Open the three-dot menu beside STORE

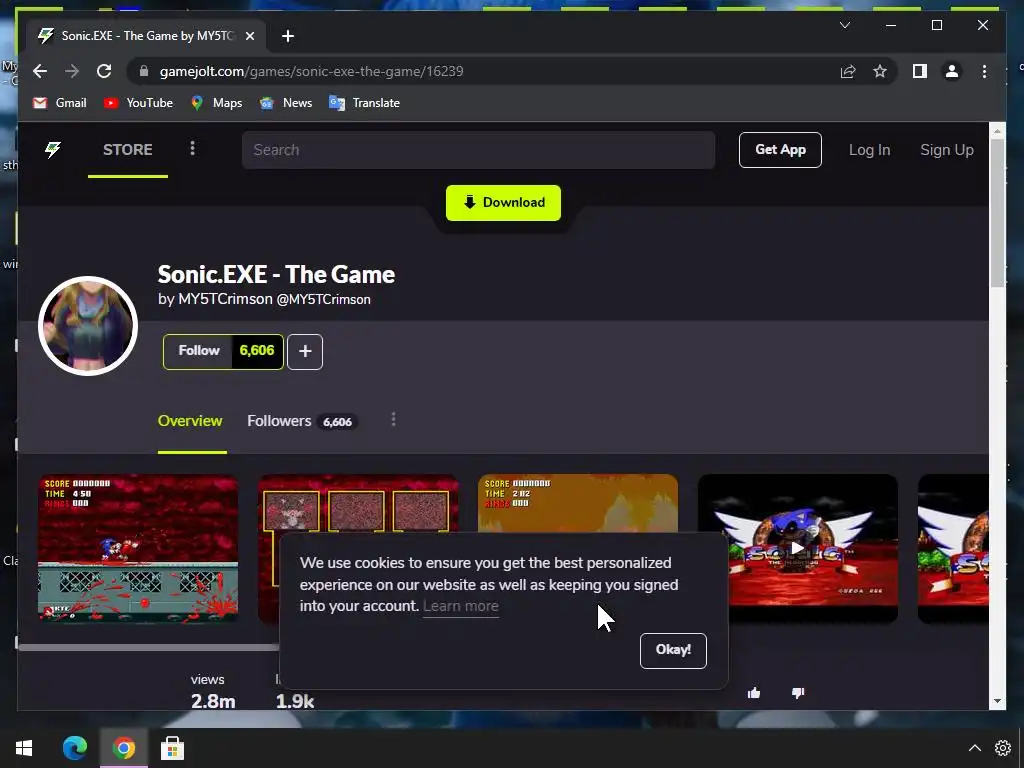point(192,149)
